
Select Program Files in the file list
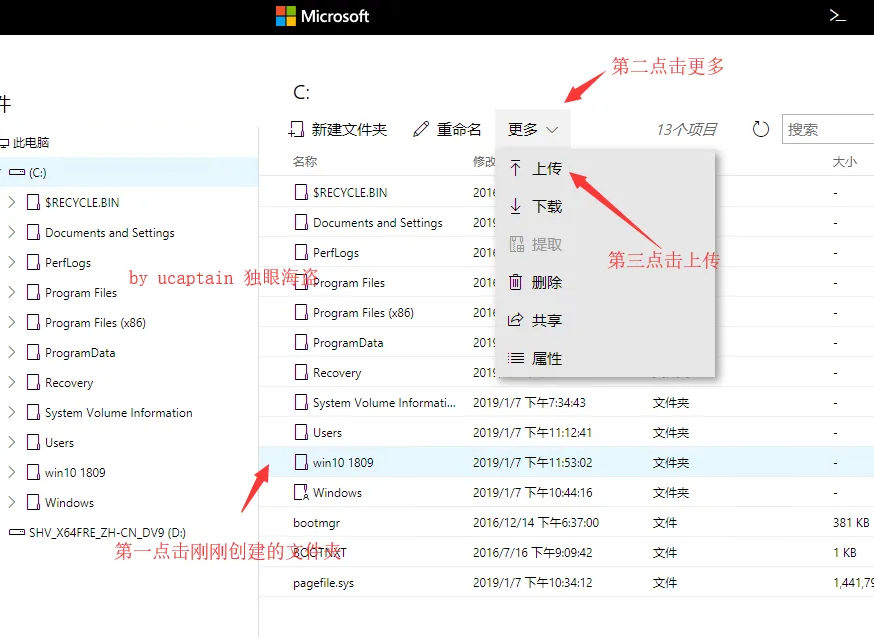tap(349, 283)
